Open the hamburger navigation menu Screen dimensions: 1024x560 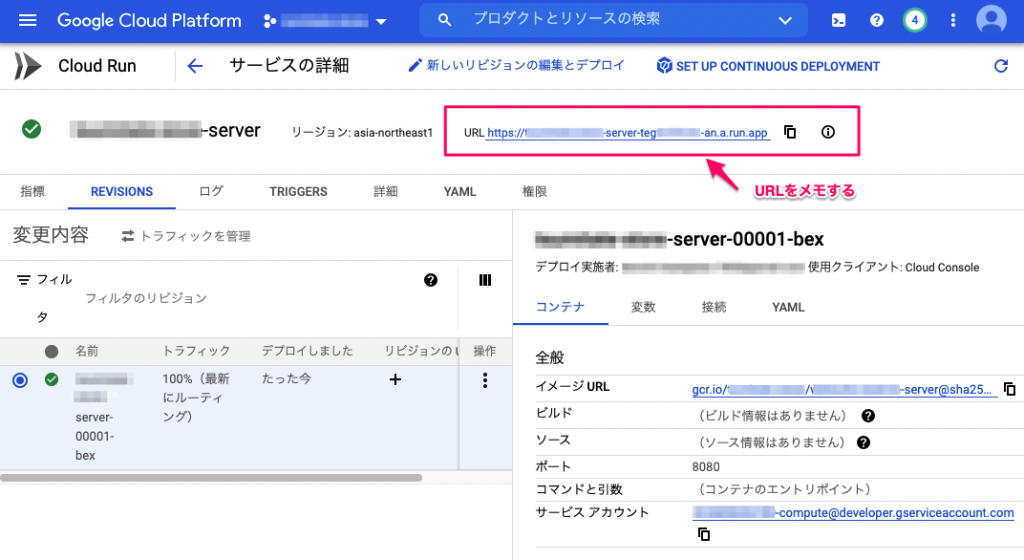27,20
